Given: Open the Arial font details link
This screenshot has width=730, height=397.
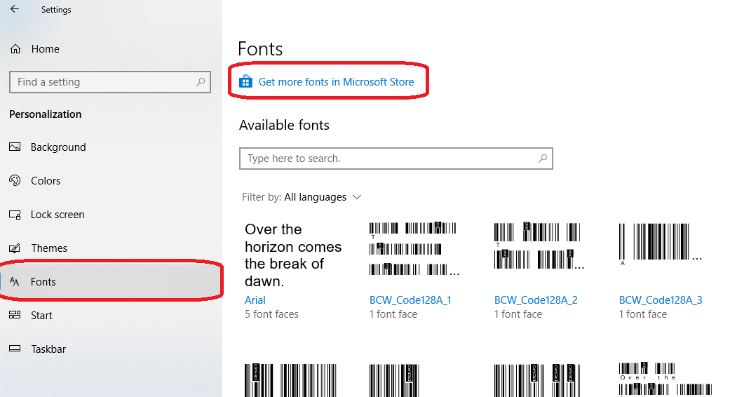Looking at the screenshot, I should click(255, 300).
